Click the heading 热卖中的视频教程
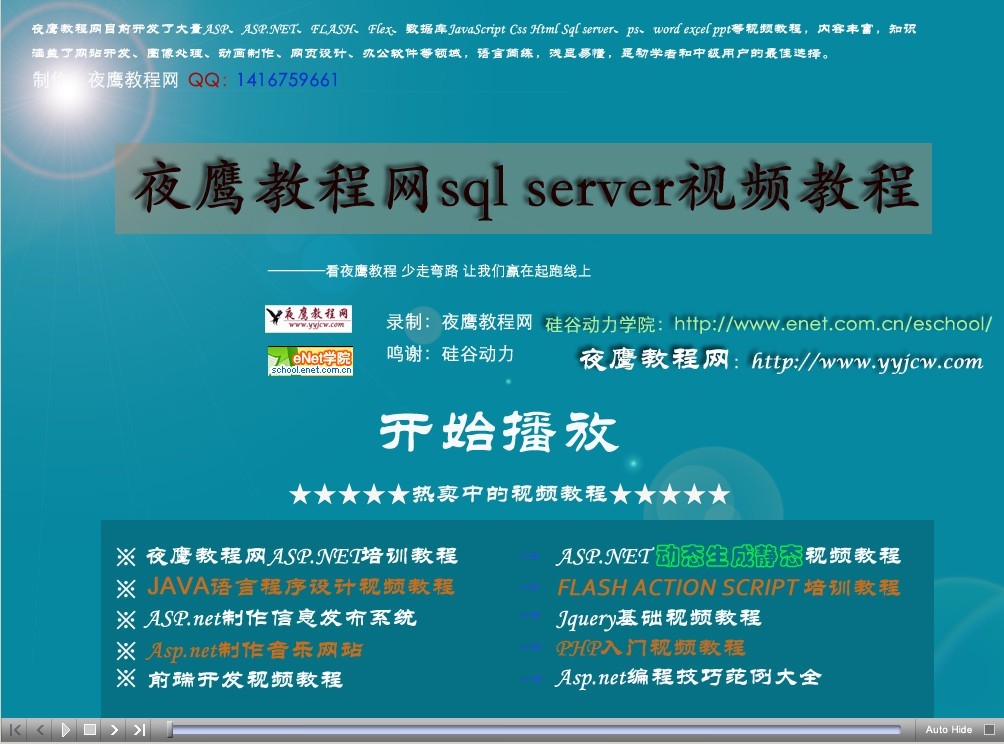The height and width of the screenshot is (744, 1004). (x=509, y=494)
